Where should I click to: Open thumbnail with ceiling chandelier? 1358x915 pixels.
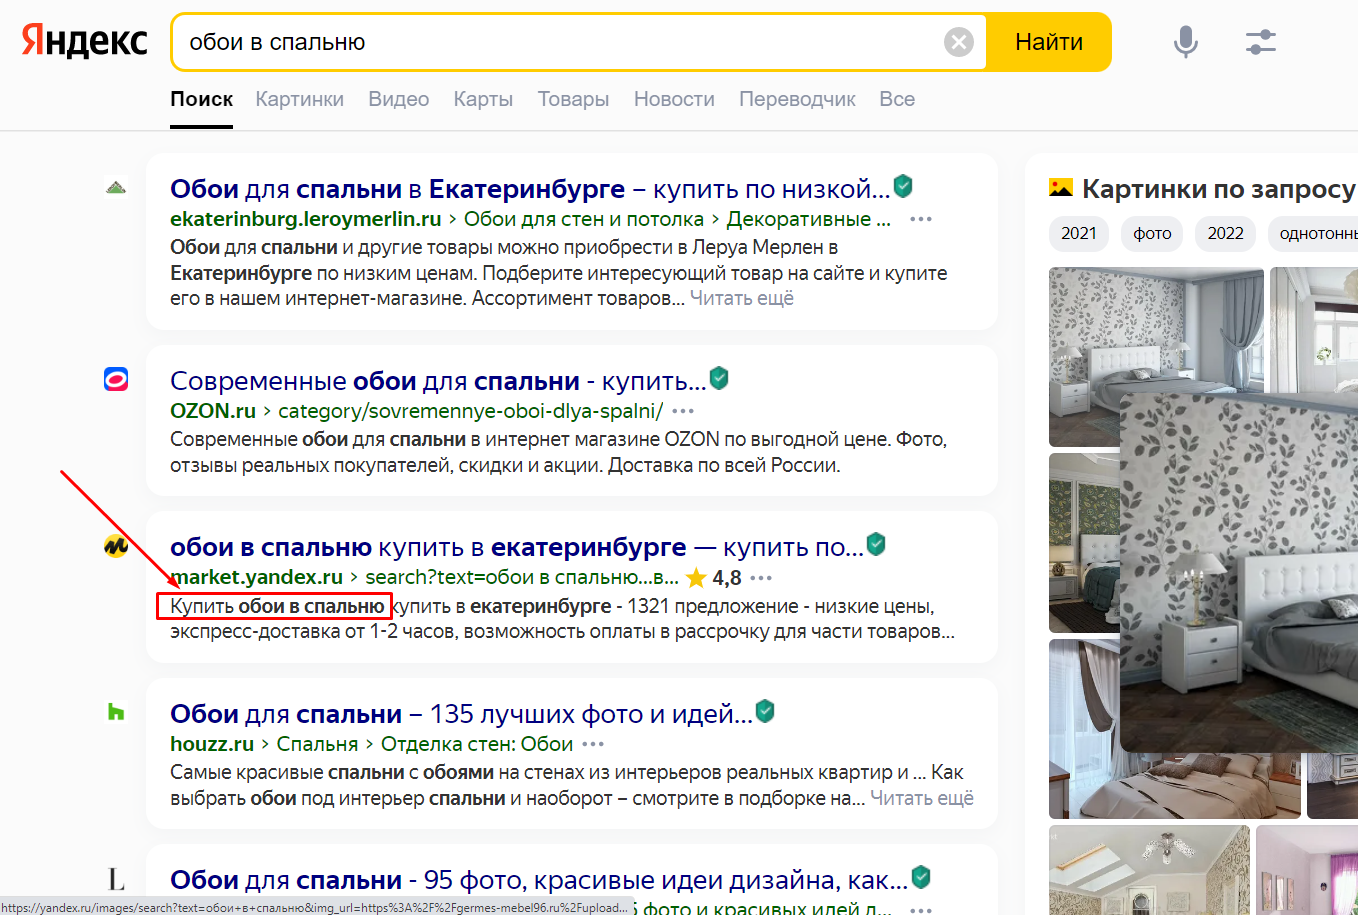coord(1149,870)
